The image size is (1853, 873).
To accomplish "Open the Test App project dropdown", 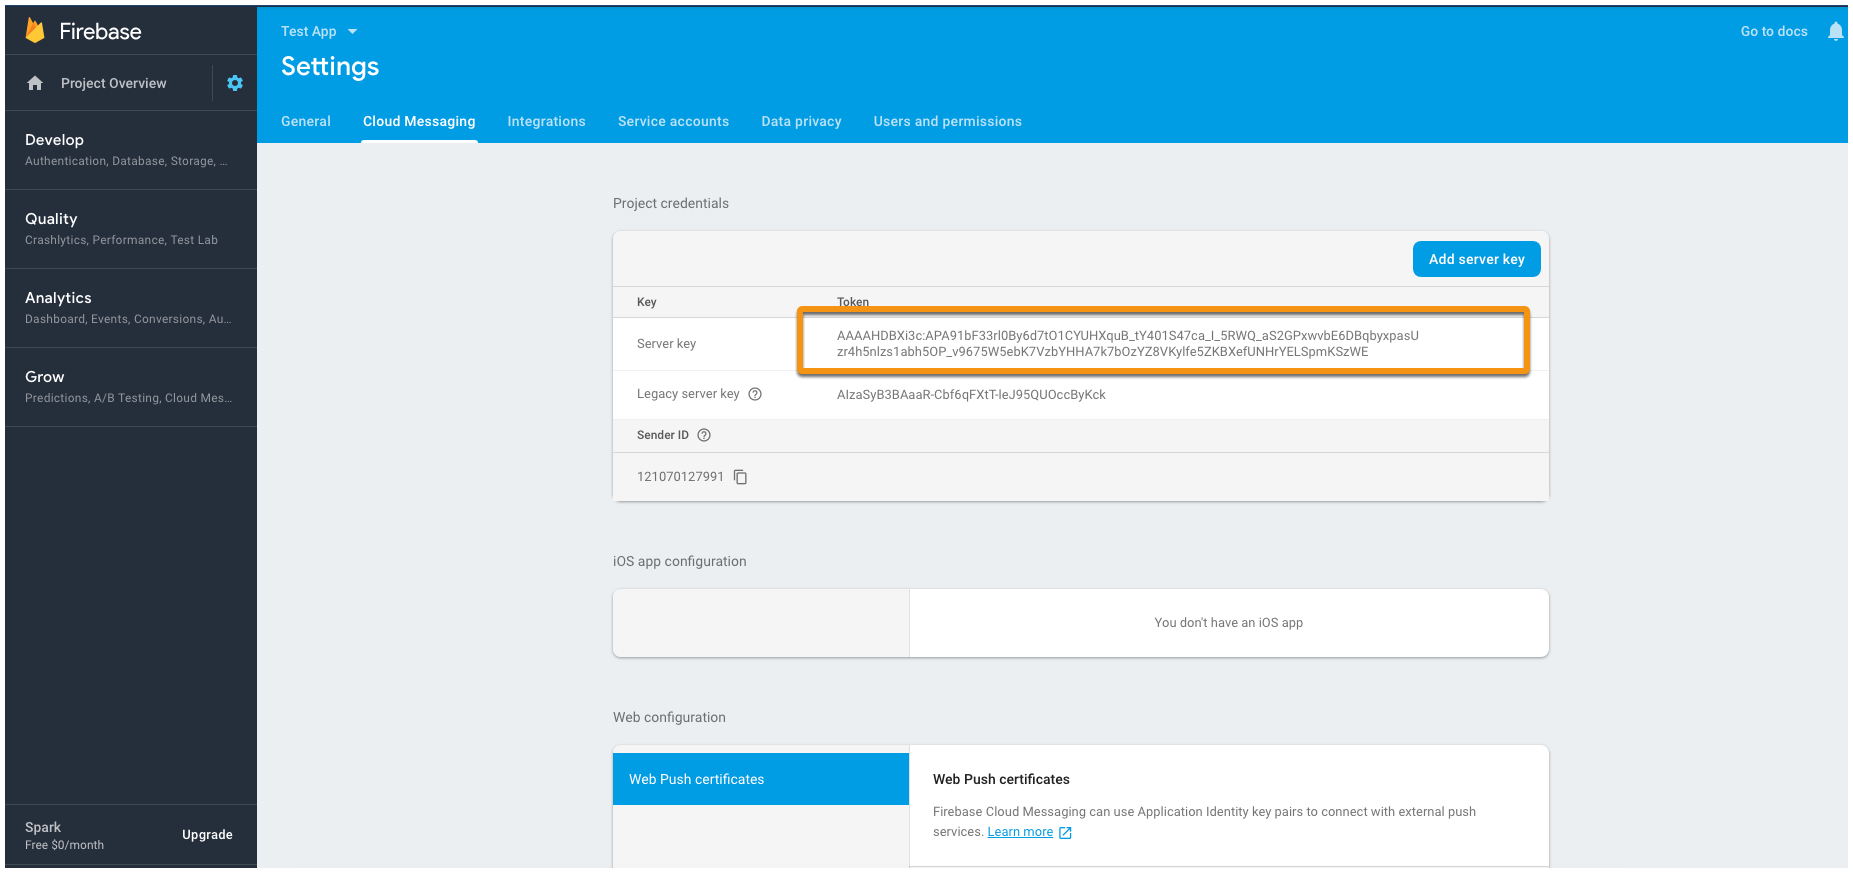I will (x=319, y=31).
